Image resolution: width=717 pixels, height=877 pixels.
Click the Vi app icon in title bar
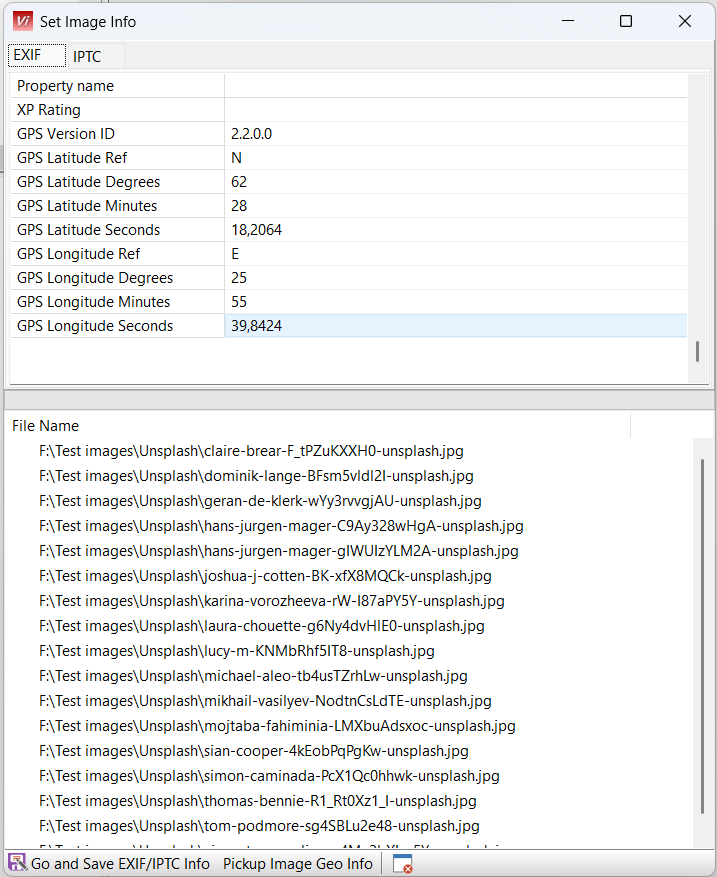[x=22, y=21]
